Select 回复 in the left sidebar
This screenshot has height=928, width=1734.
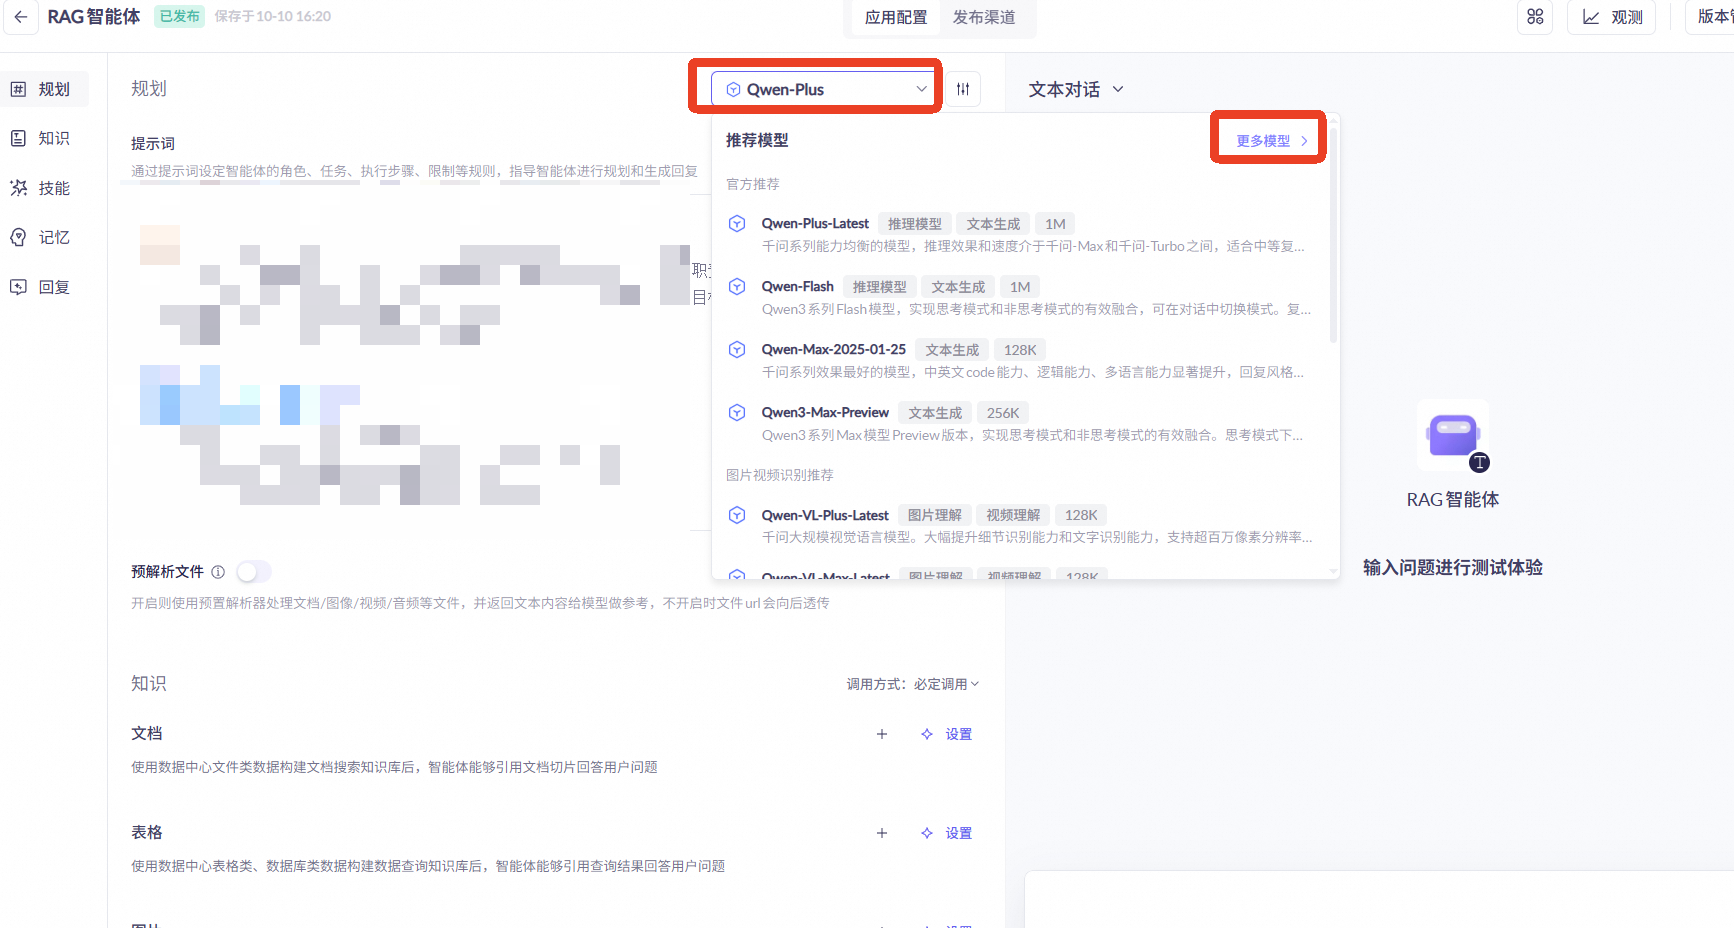pyautogui.click(x=44, y=287)
